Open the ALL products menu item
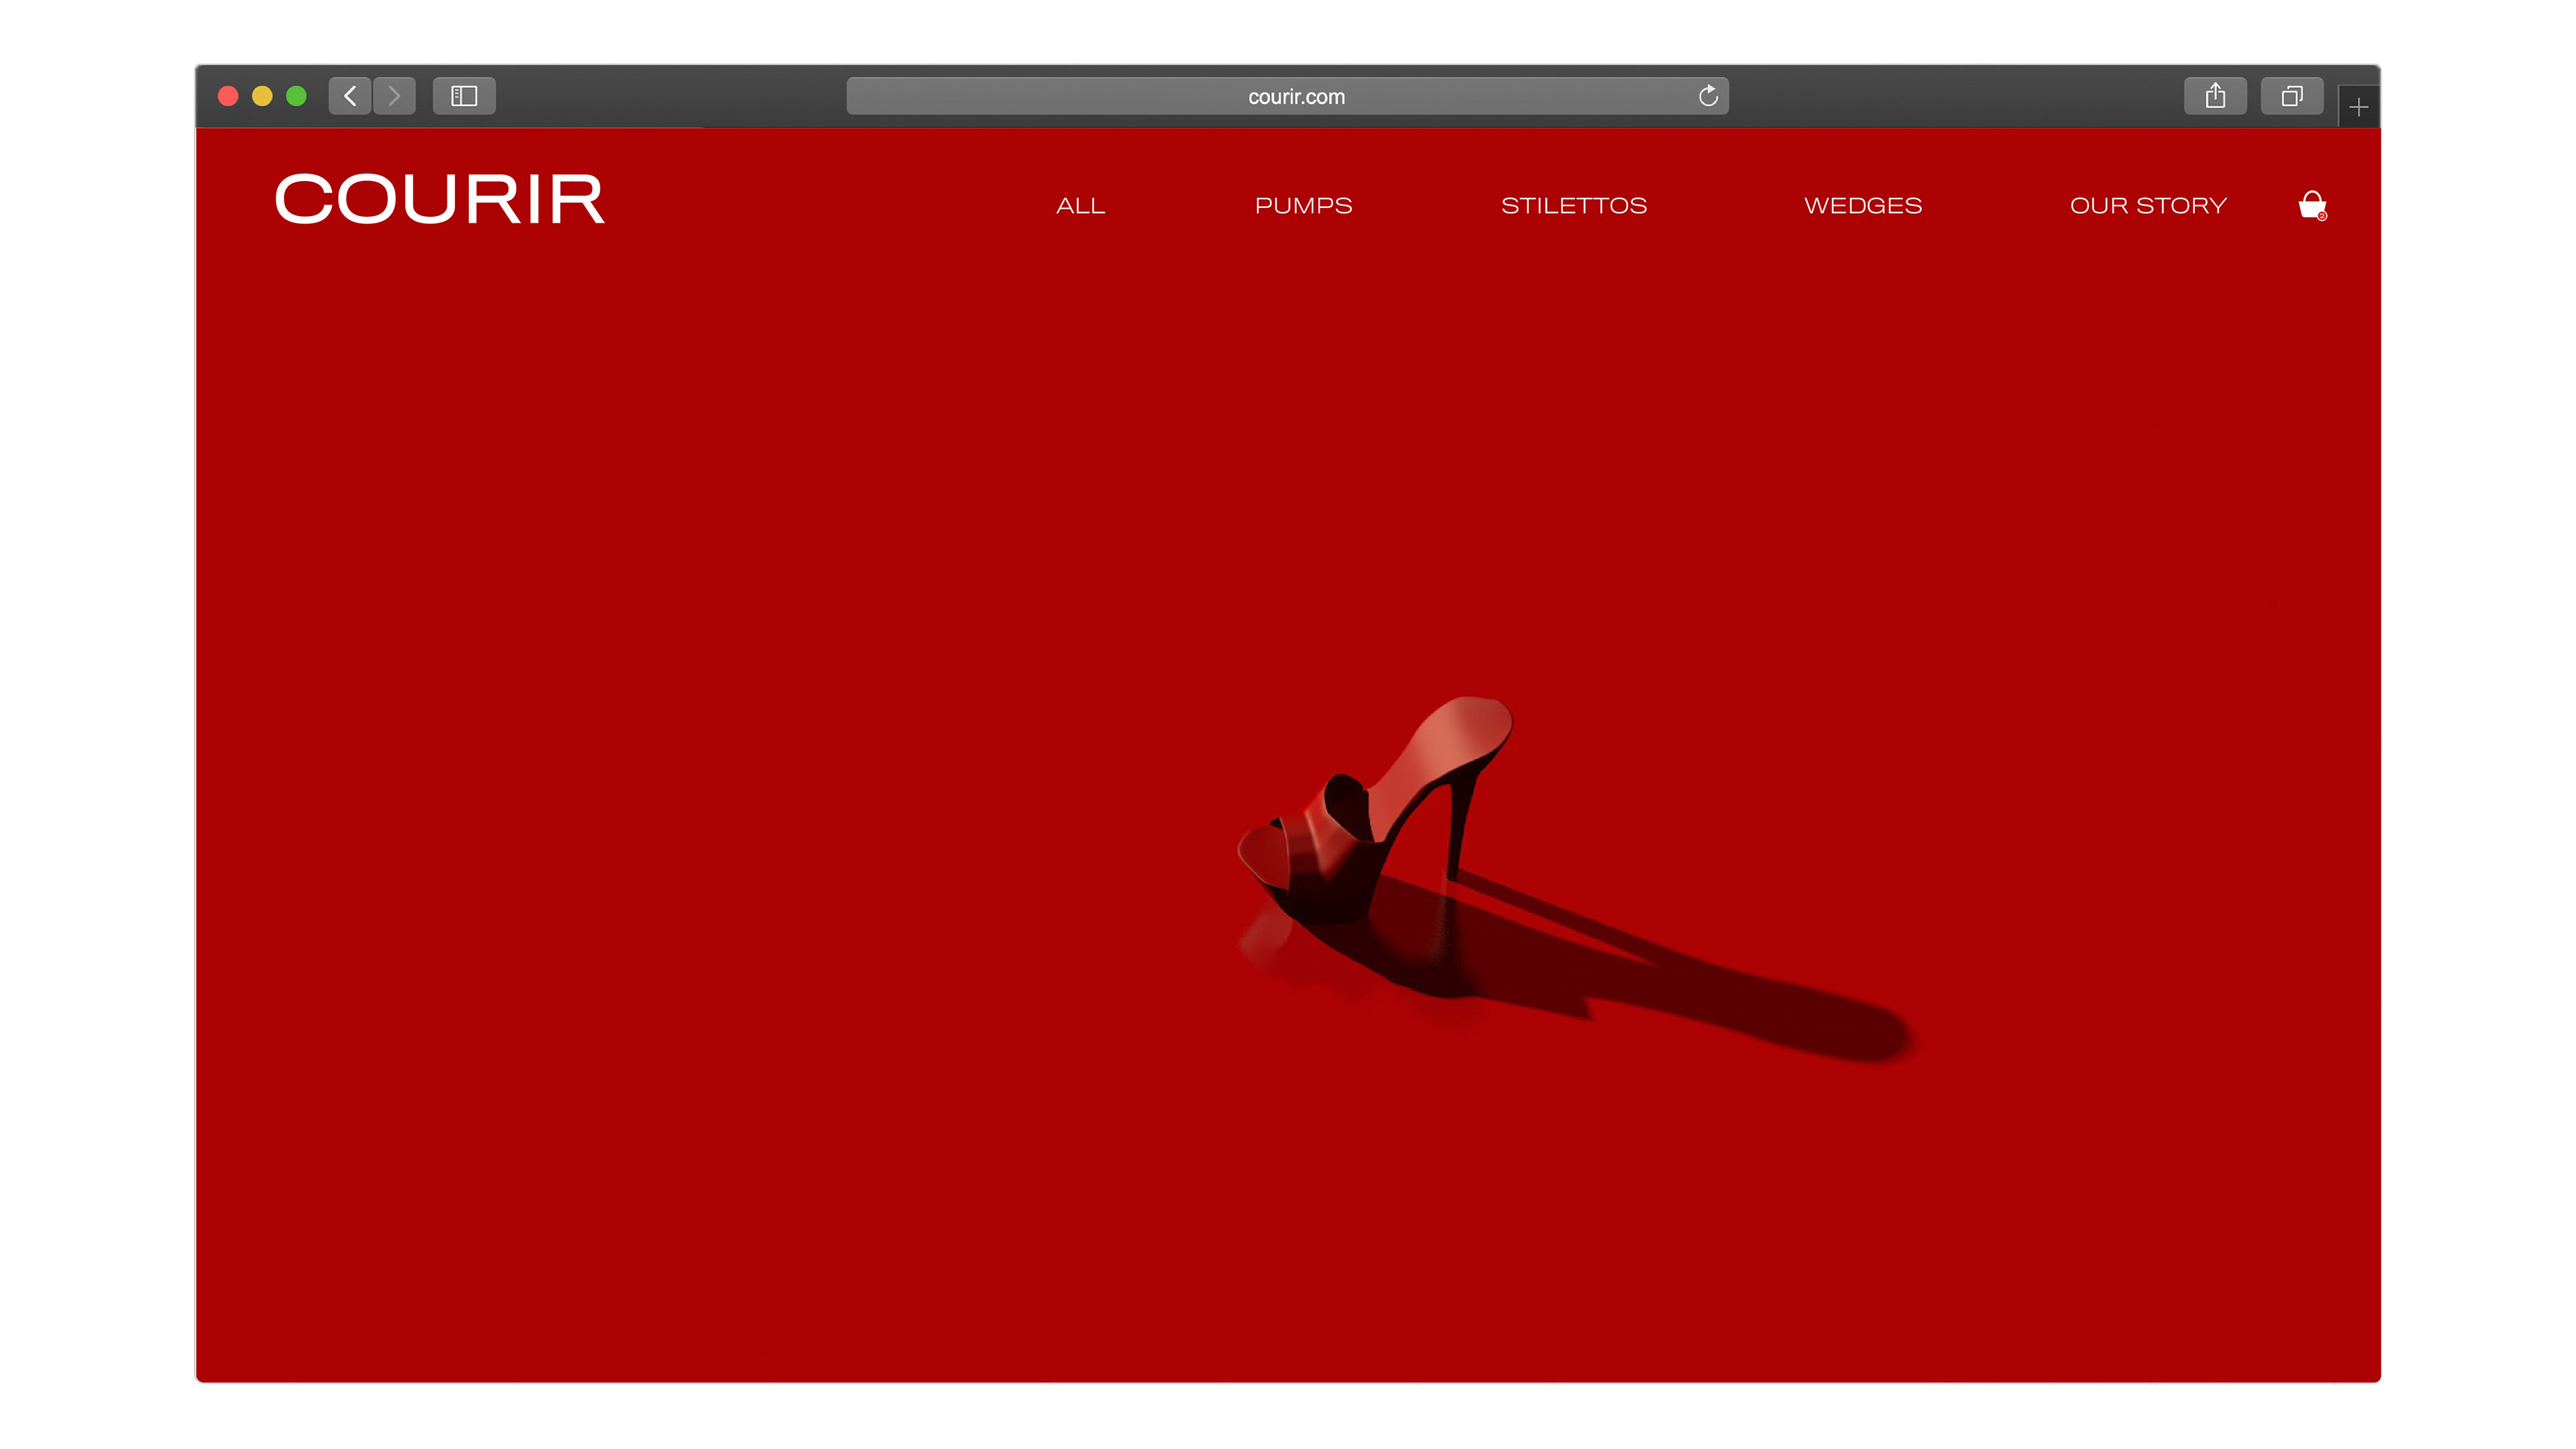This screenshot has height=1449, width=2576. tap(1081, 205)
